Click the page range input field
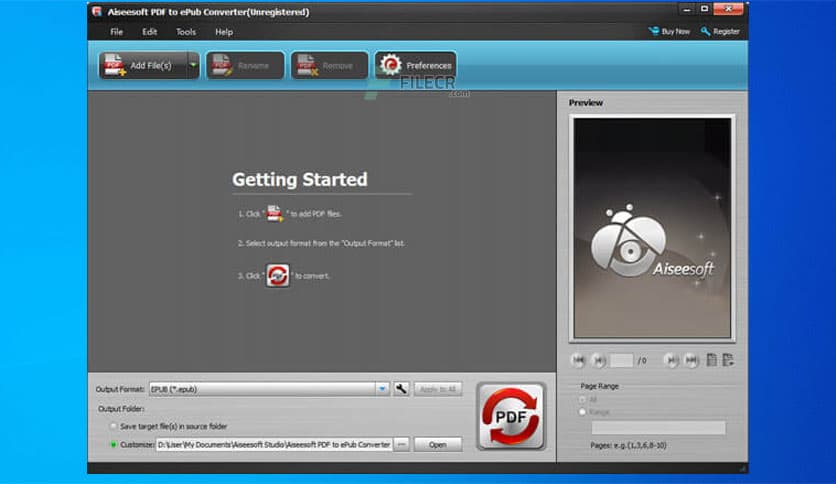This screenshot has height=484, width=836. tap(658, 427)
